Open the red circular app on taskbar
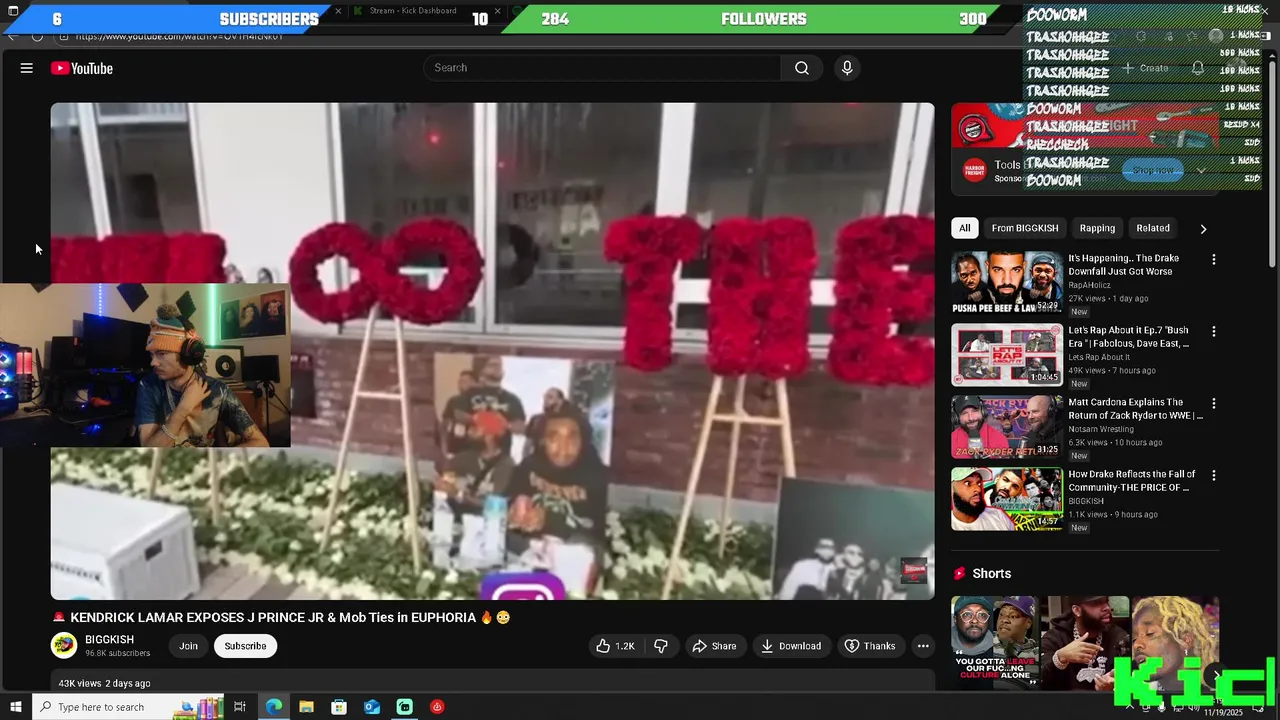This screenshot has height=720, width=1280. coord(437,707)
